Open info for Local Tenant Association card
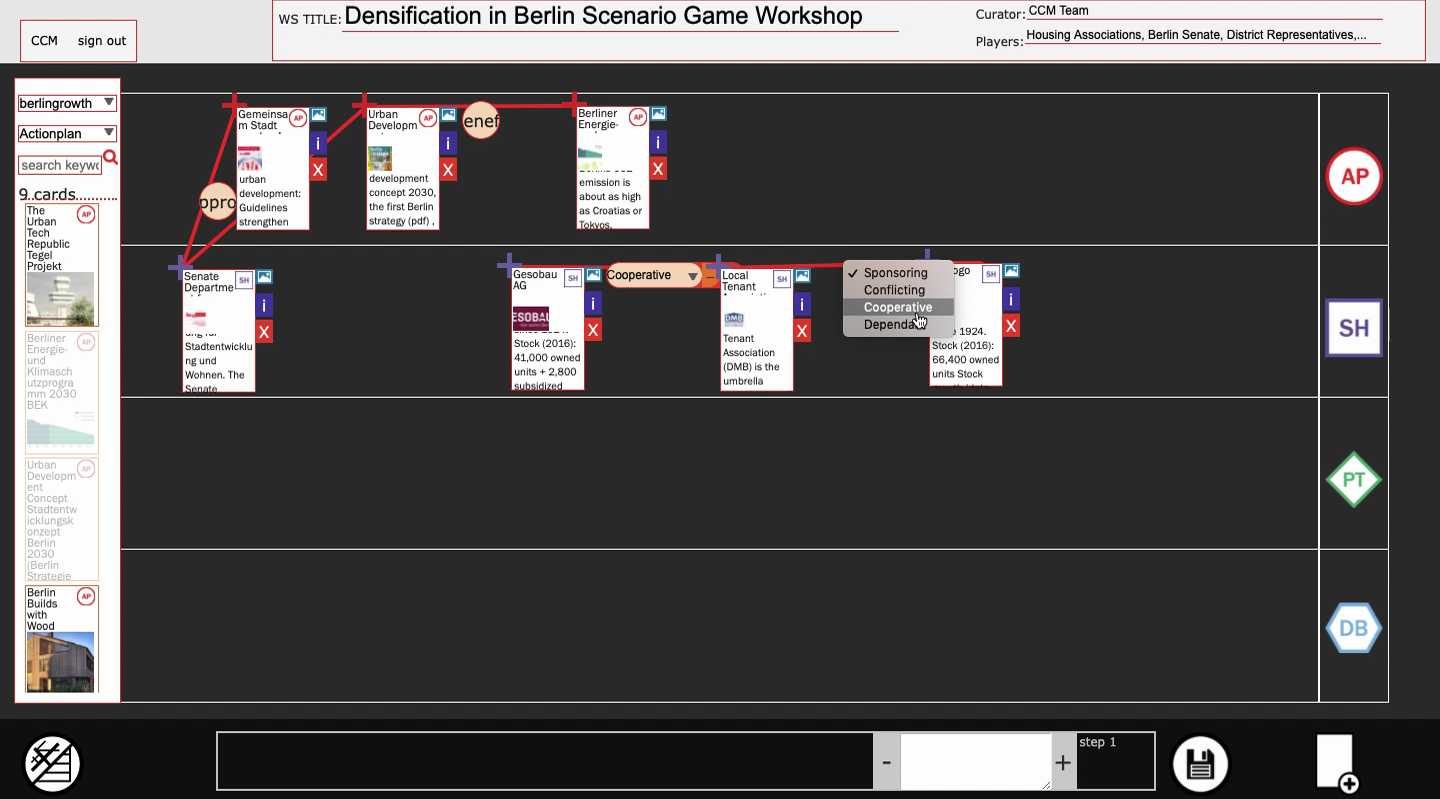 pyautogui.click(x=802, y=304)
